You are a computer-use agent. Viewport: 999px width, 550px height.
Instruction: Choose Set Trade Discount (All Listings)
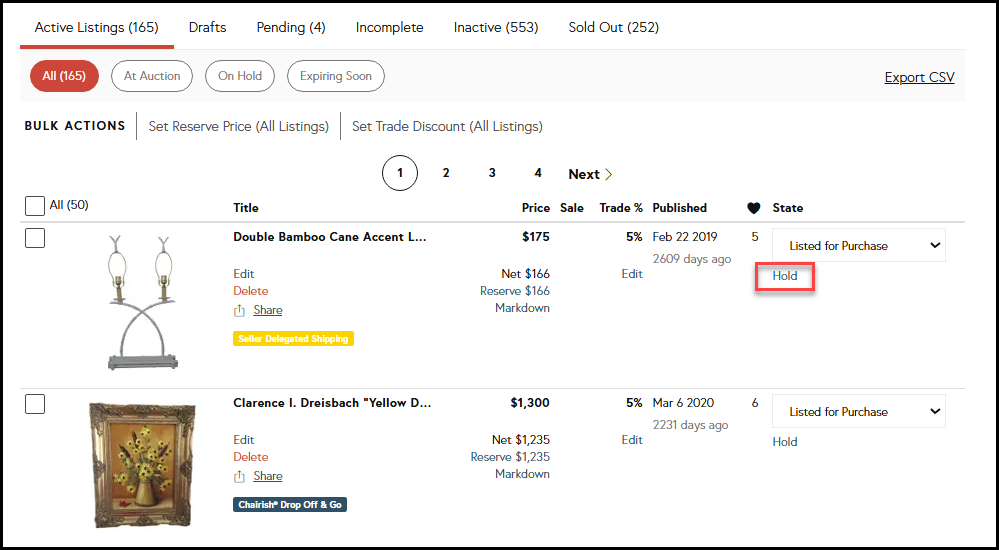(447, 126)
